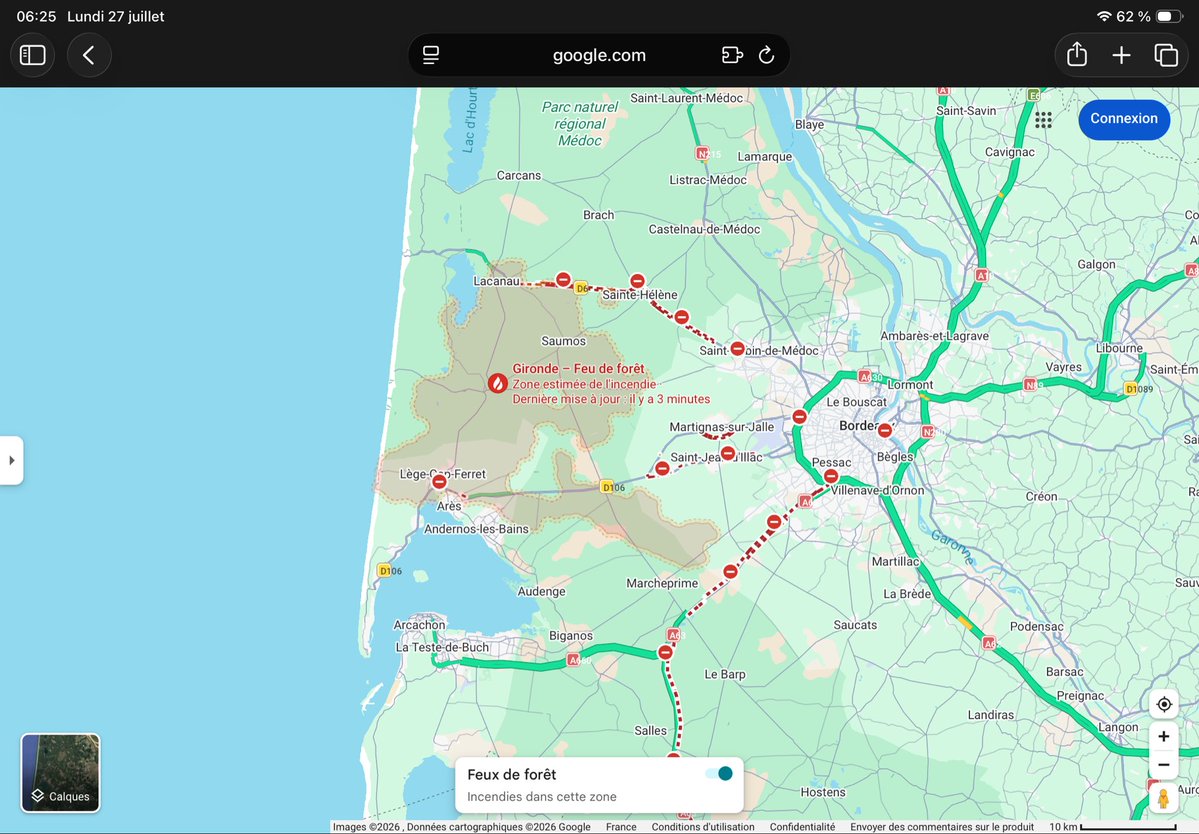Check the Wi-Fi status icon

point(1104,16)
